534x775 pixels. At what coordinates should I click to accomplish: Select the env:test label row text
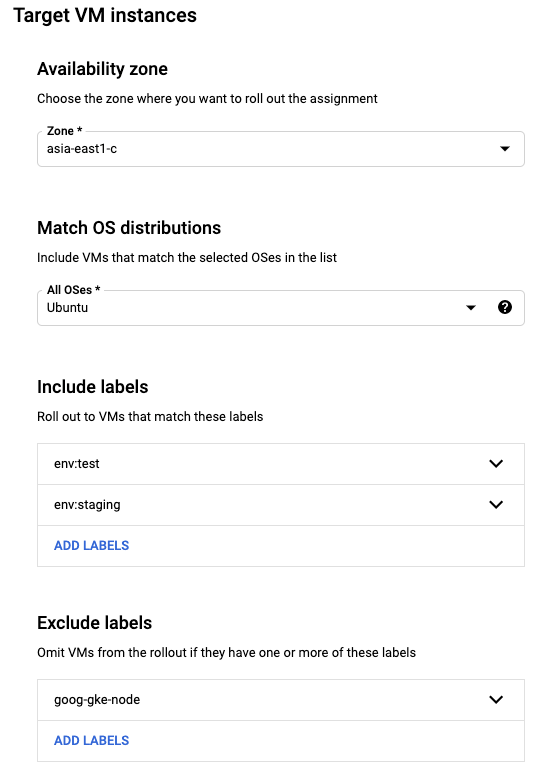[x=77, y=464]
